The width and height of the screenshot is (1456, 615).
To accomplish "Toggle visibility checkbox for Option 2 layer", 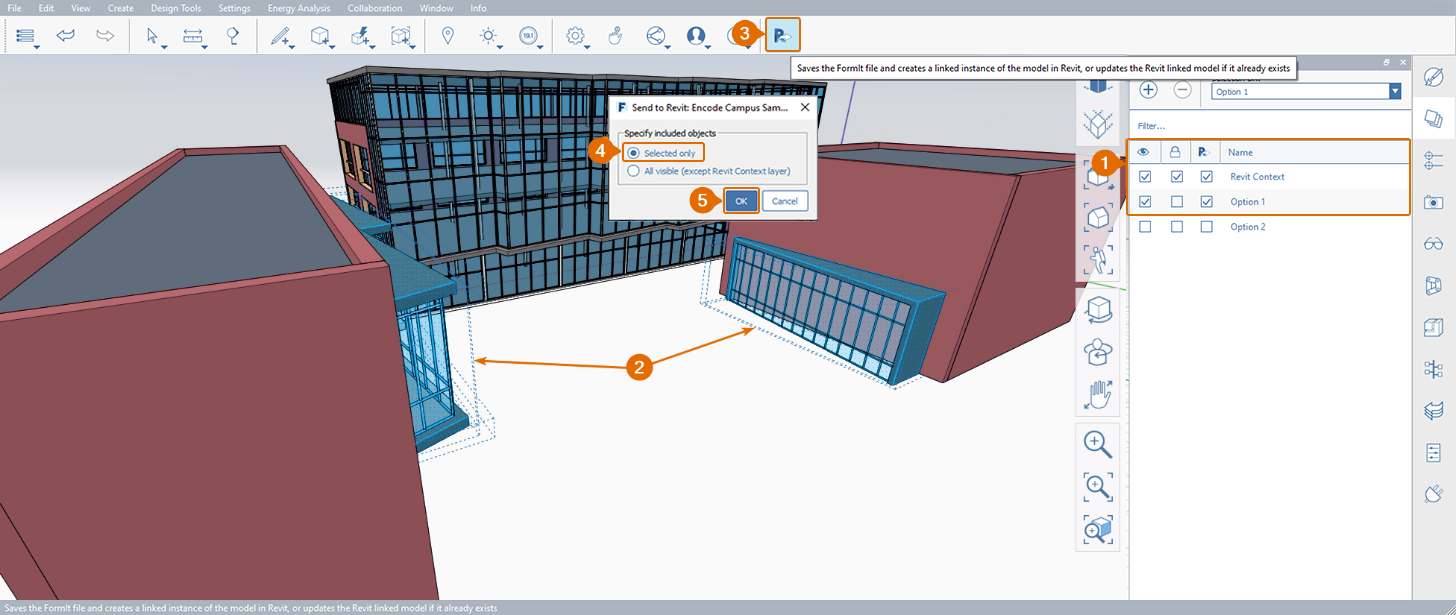I will pyautogui.click(x=1146, y=227).
